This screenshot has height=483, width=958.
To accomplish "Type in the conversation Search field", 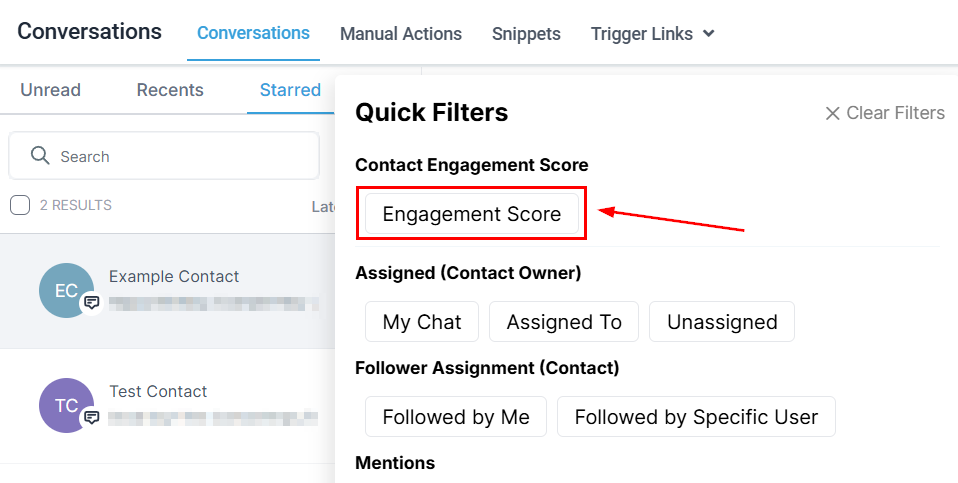I will click(x=180, y=156).
